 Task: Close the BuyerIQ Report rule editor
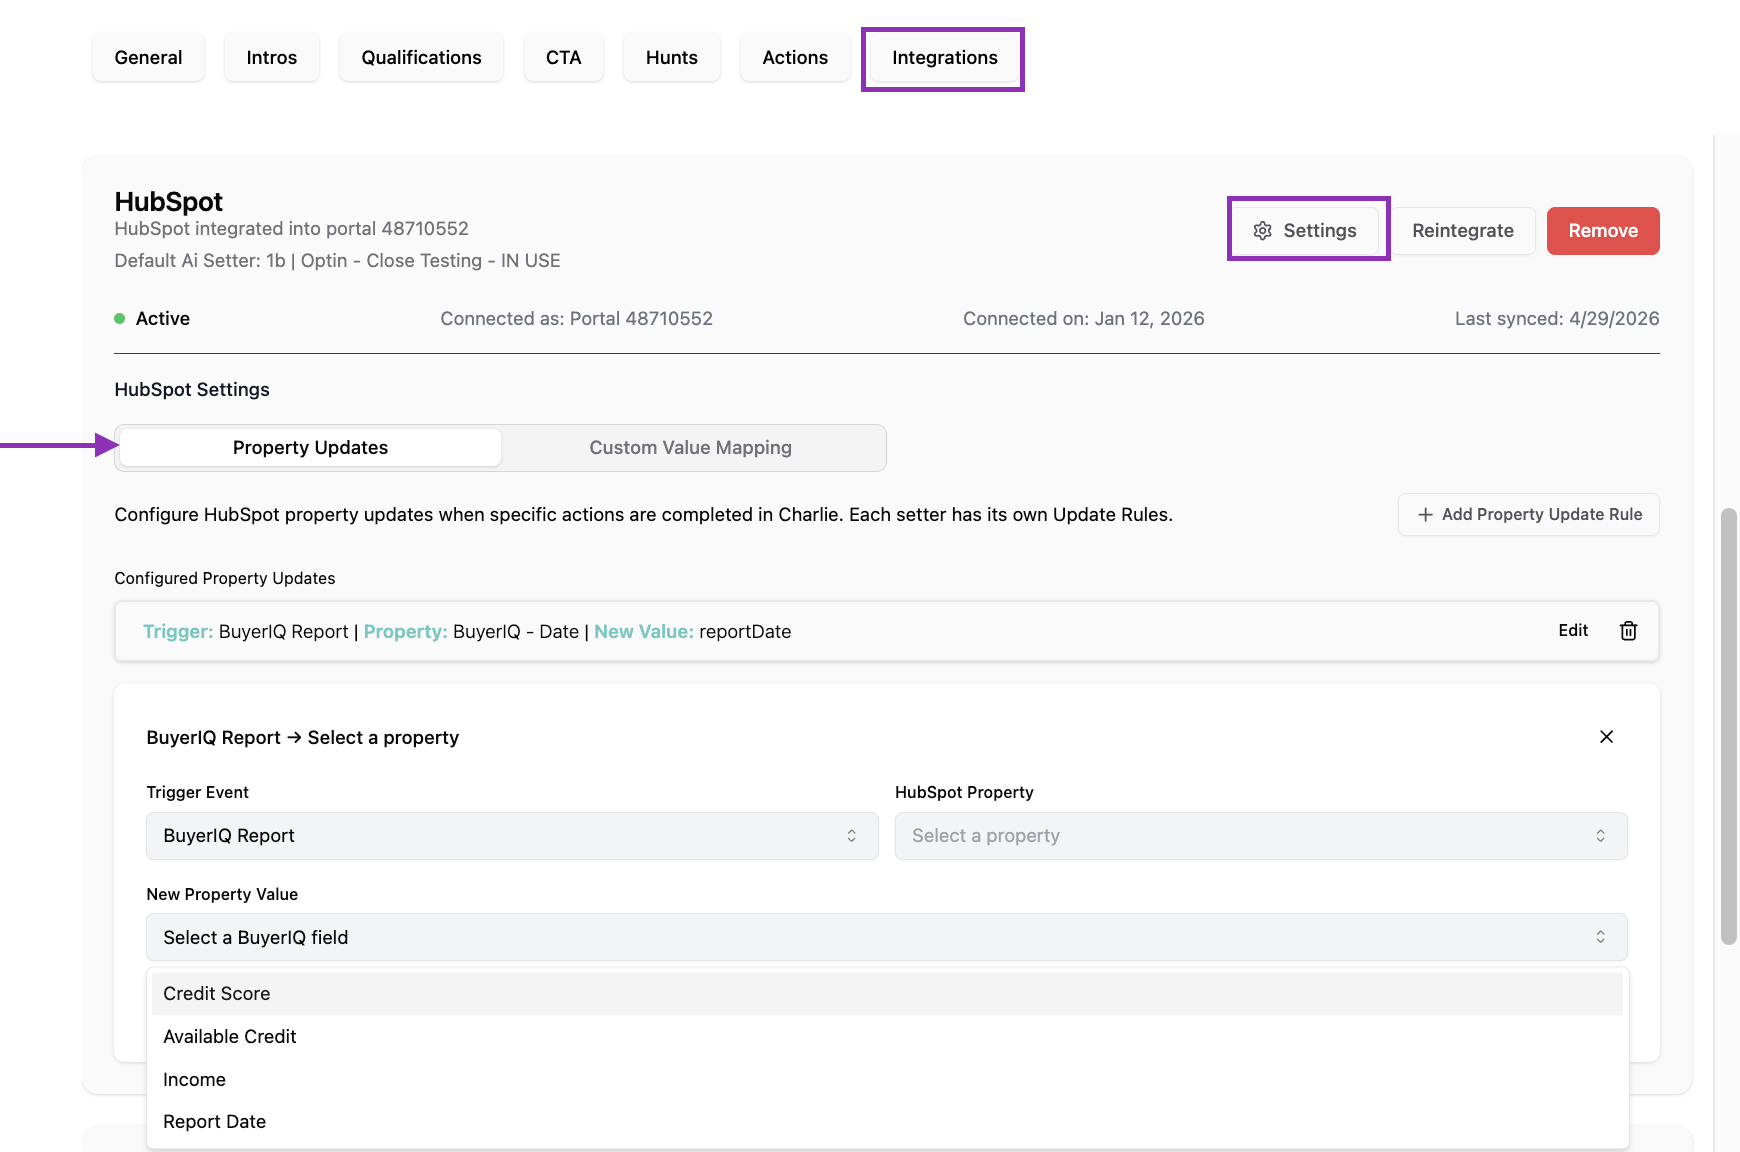1607,737
